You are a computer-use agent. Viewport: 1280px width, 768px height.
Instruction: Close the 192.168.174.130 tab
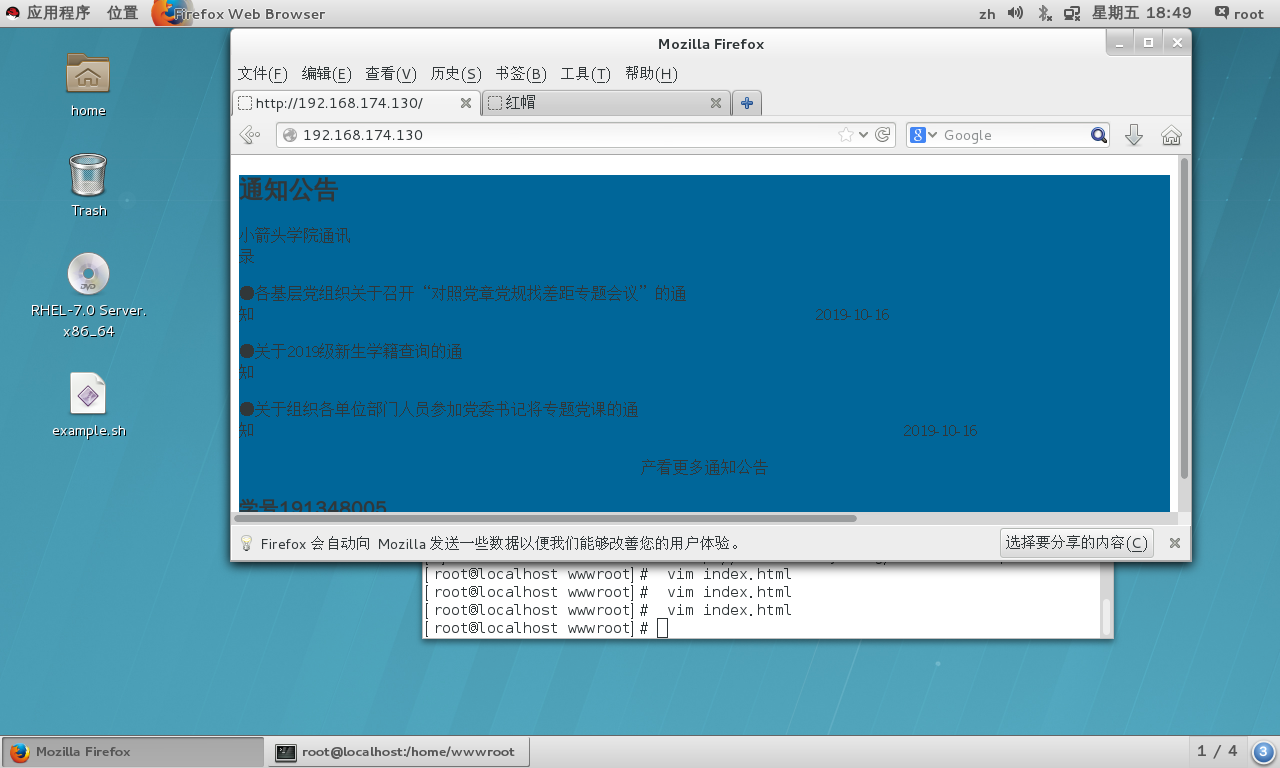point(465,103)
